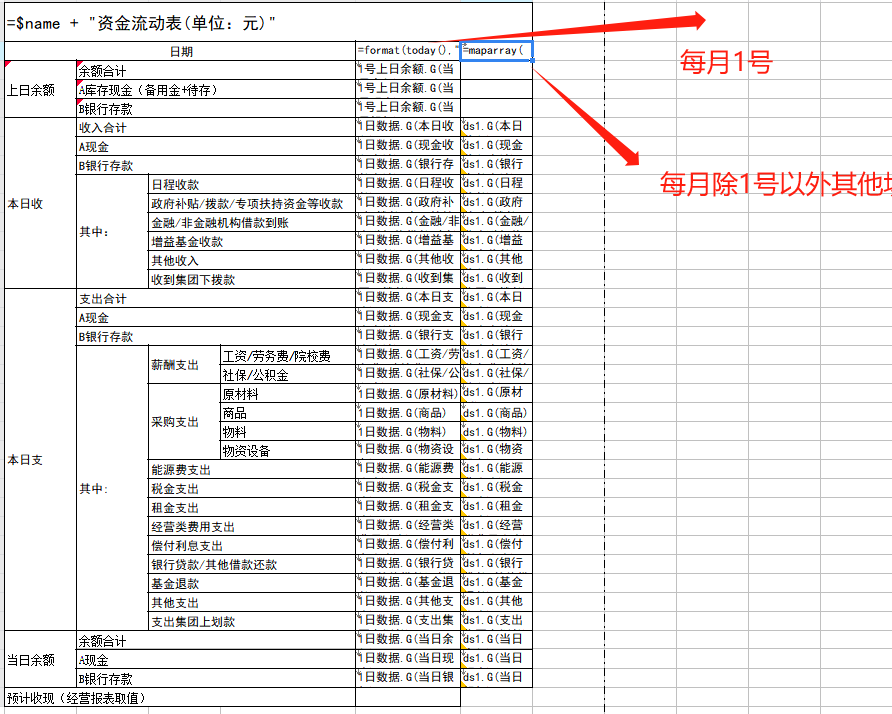The height and width of the screenshot is (714, 892).
Task: Select the 金融/非金融机构借款到账 cell
Action: 252,222
